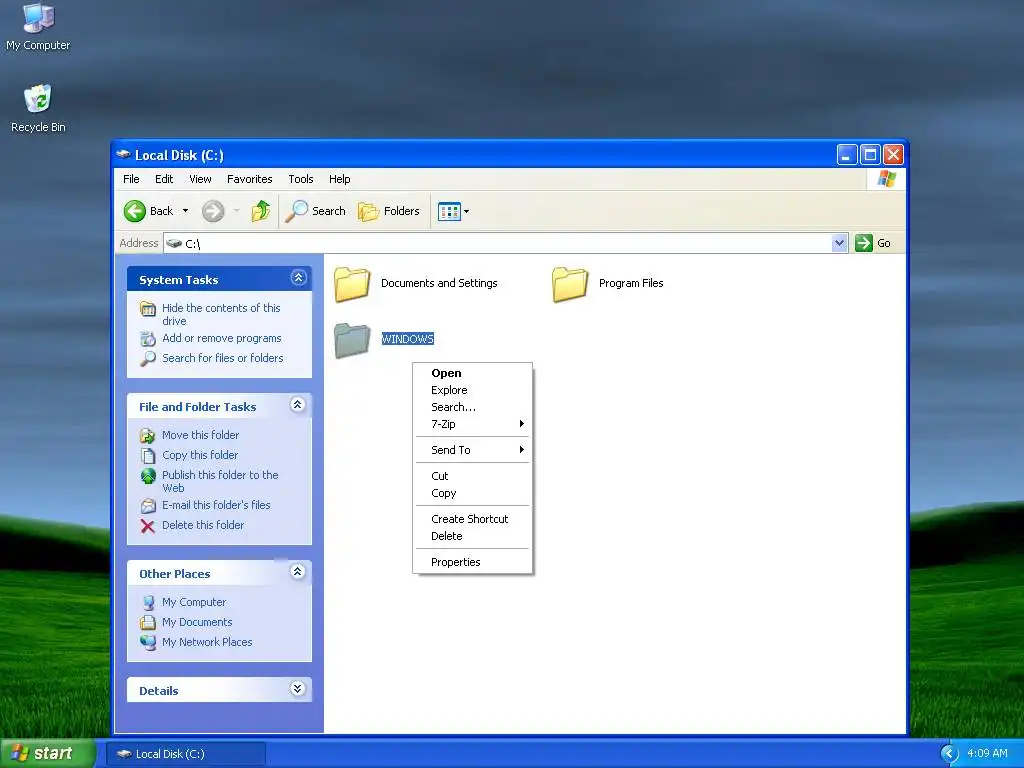Viewport: 1024px width, 768px height.
Task: Click the My Network Places icon
Action: (x=148, y=643)
